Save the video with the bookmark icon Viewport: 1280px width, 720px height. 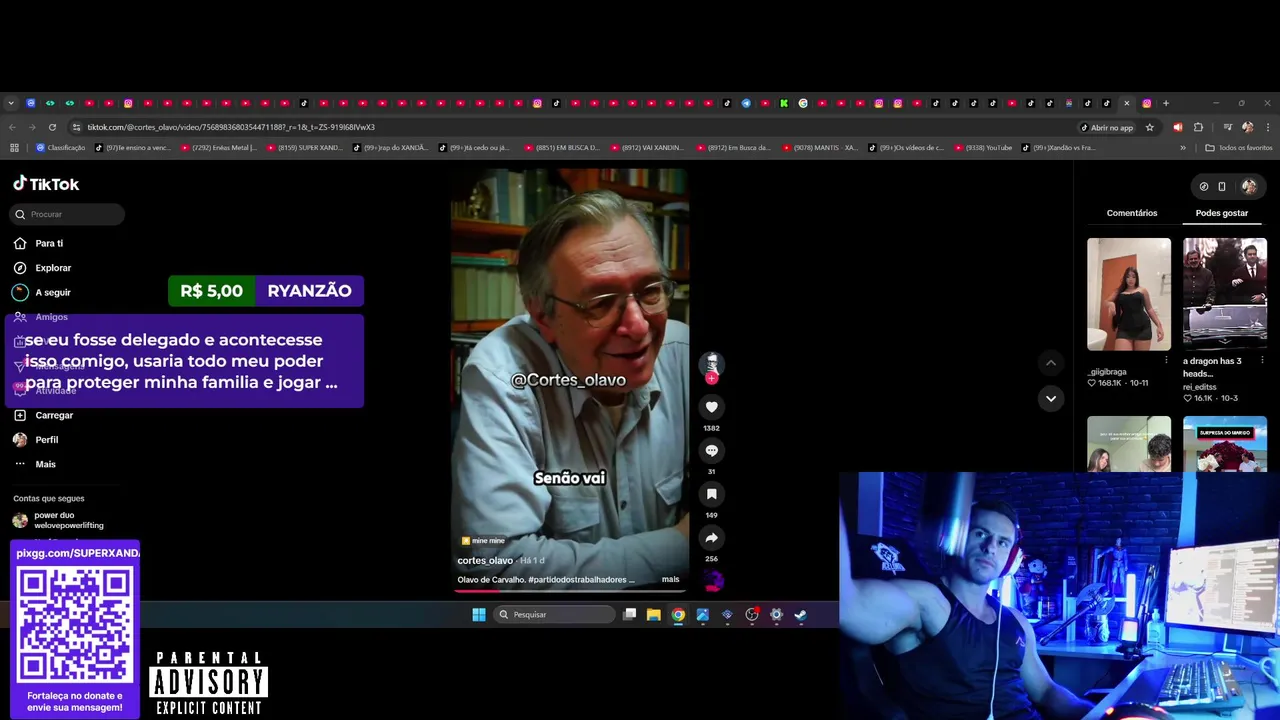pyautogui.click(x=711, y=494)
